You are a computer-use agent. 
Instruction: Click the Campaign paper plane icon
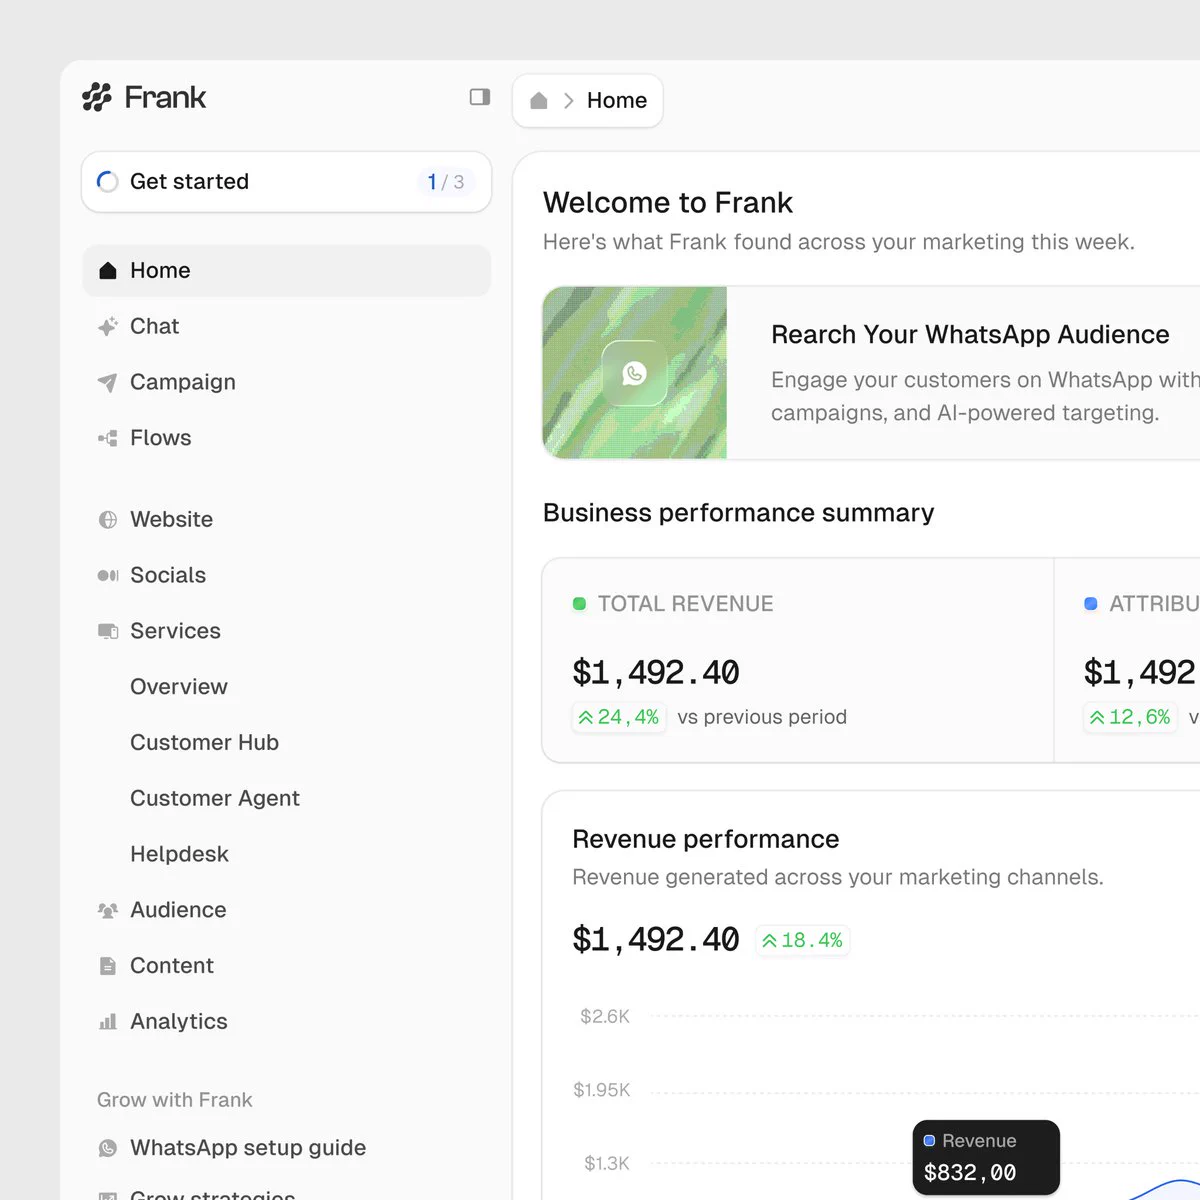pos(107,383)
